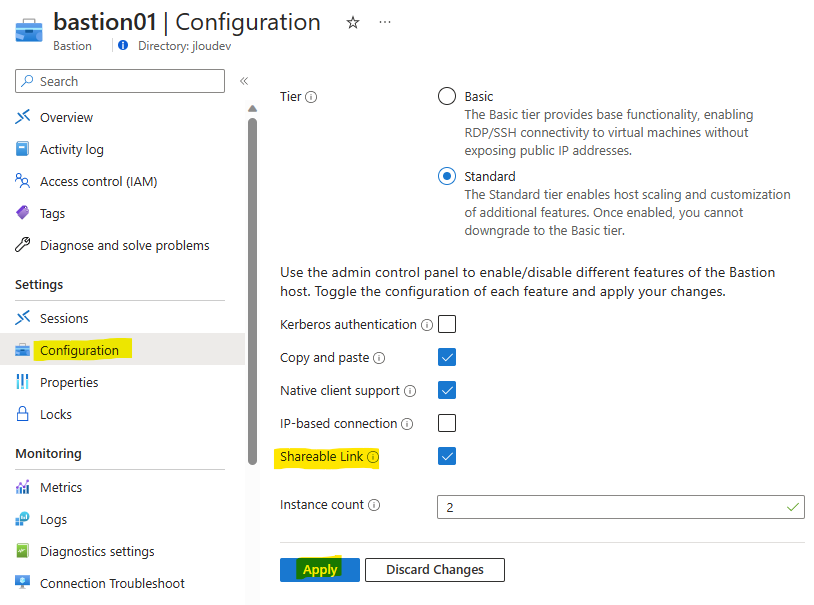
Task: Click the Sessions icon
Action: click(22, 318)
